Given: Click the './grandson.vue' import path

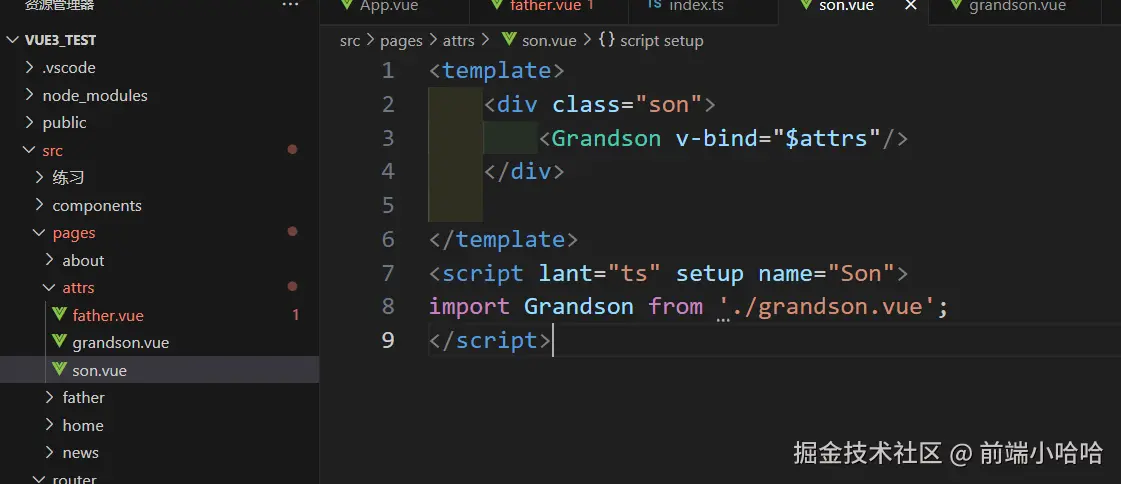Looking at the screenshot, I should pos(826,306).
